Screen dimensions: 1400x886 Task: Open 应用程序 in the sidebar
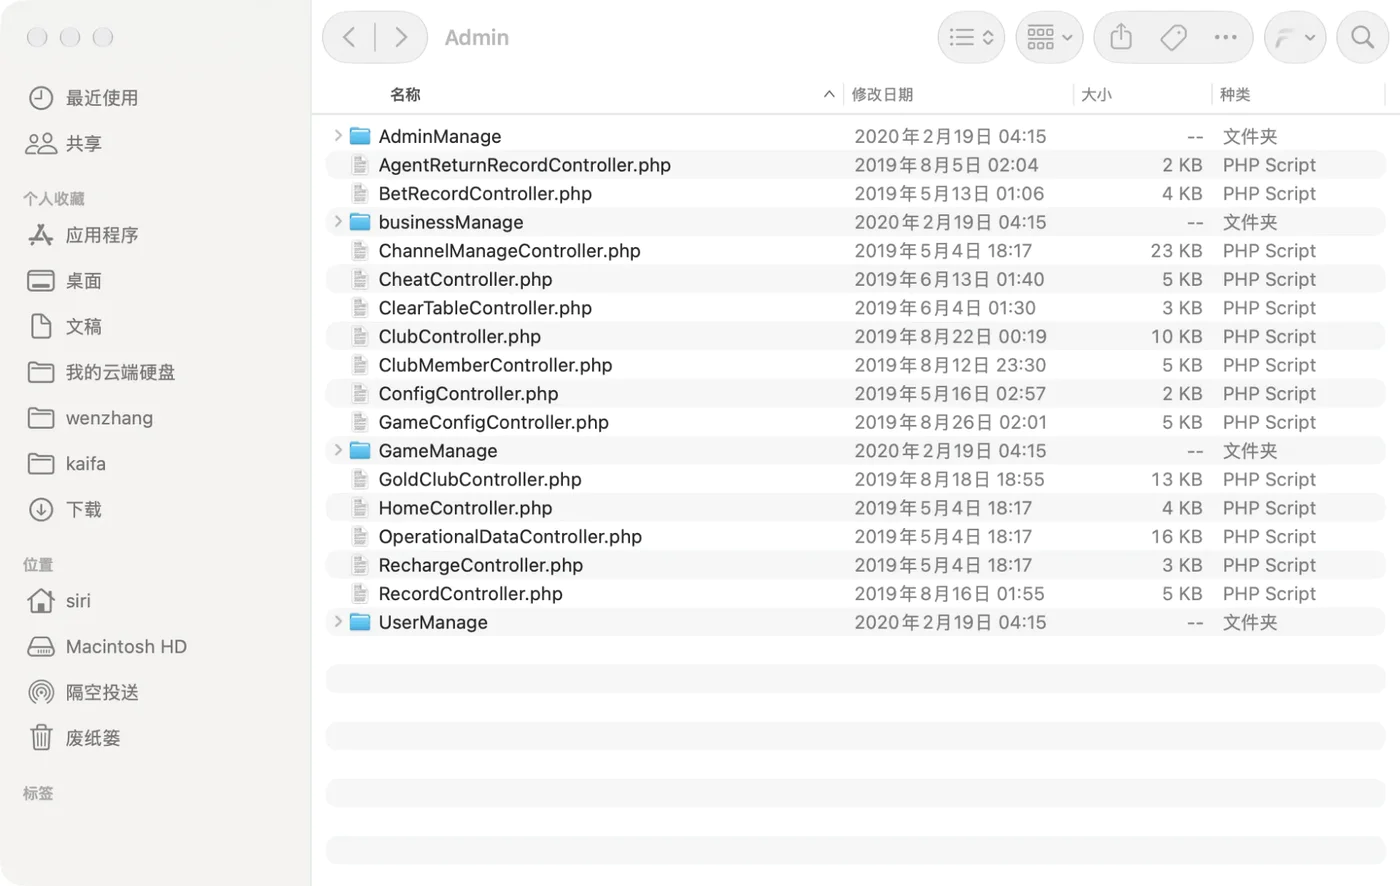(x=83, y=235)
